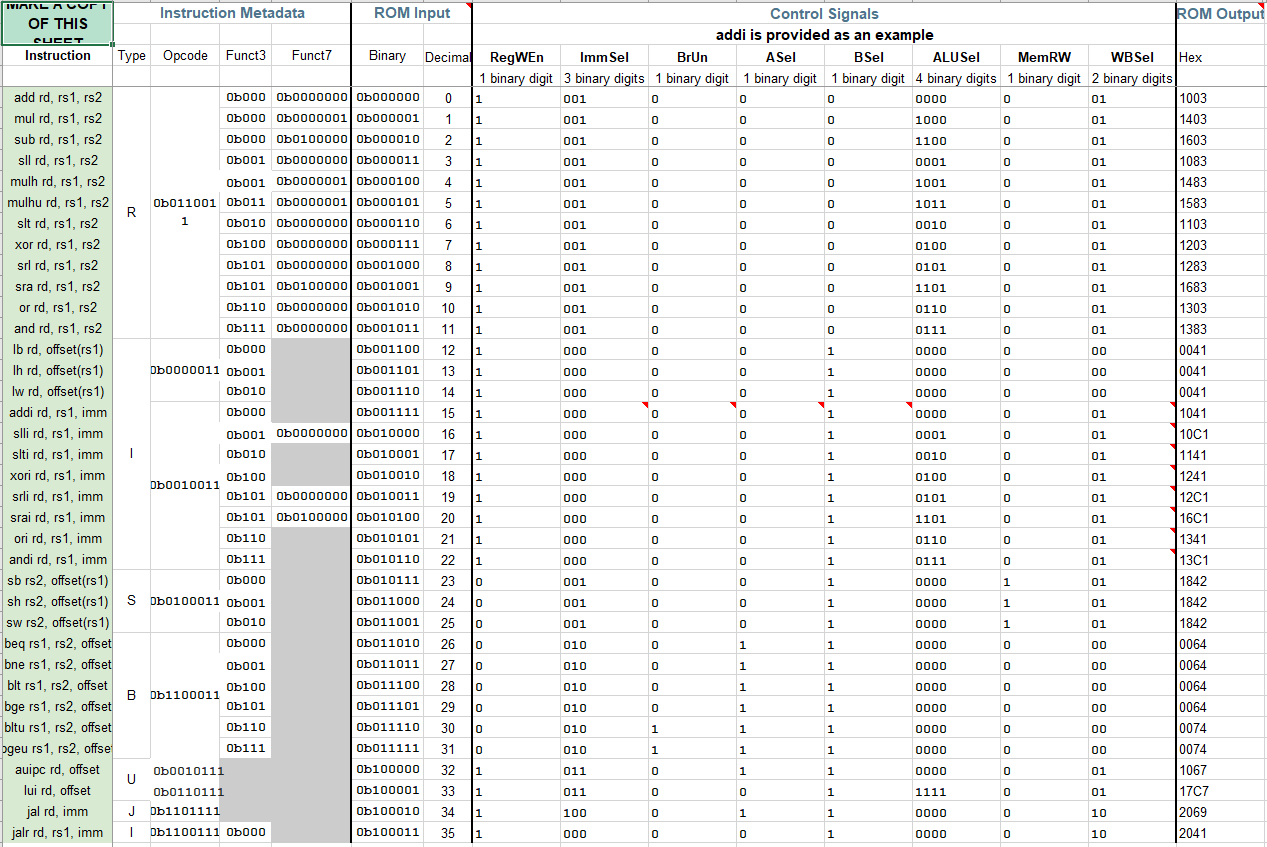
Task: Select the '3 binary digits' hint cell
Action: [x=604, y=78]
